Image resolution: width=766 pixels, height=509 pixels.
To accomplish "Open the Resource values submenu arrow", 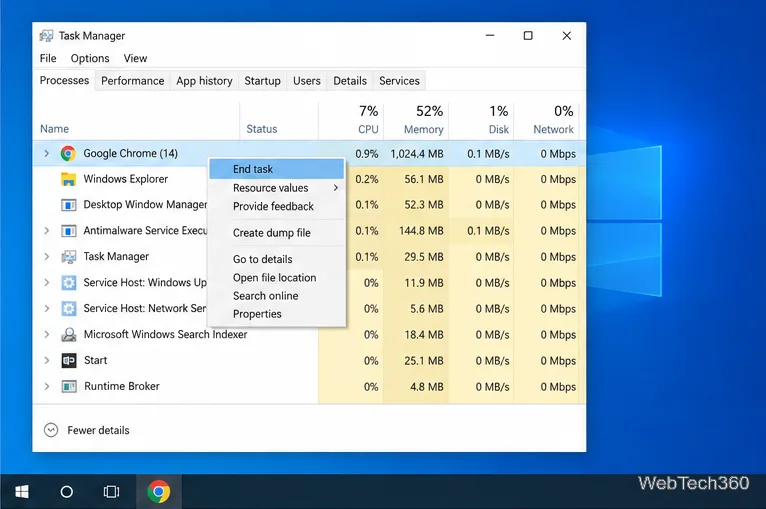I will coord(336,188).
